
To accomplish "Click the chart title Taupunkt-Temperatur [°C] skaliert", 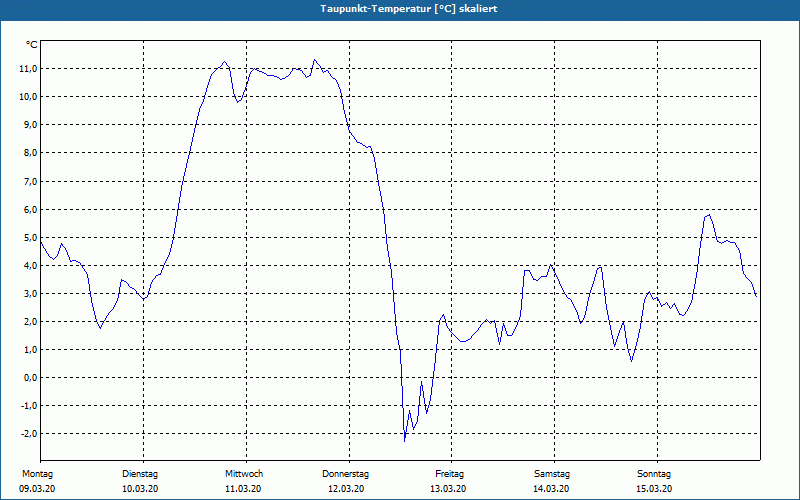I will point(409,9).
